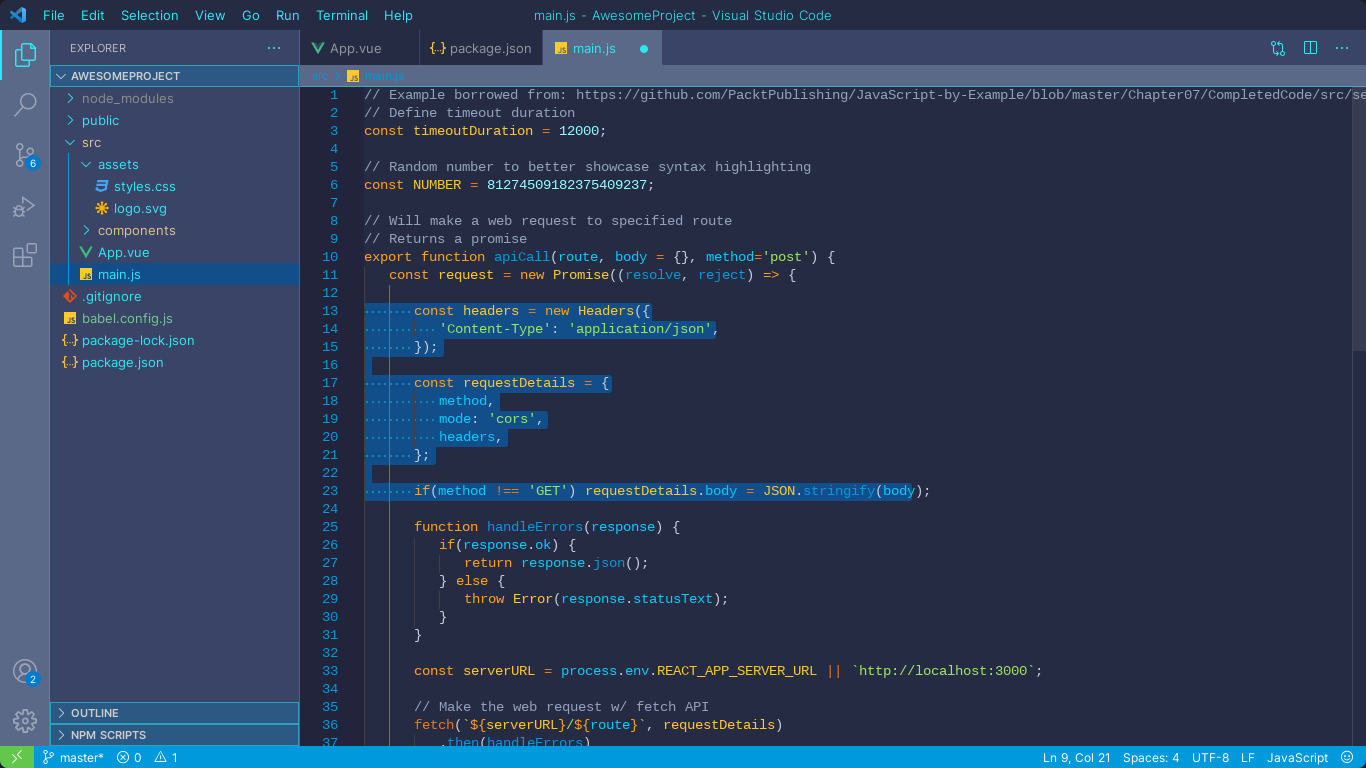
Task: Open styles.css in the explorer
Action: 175,186
